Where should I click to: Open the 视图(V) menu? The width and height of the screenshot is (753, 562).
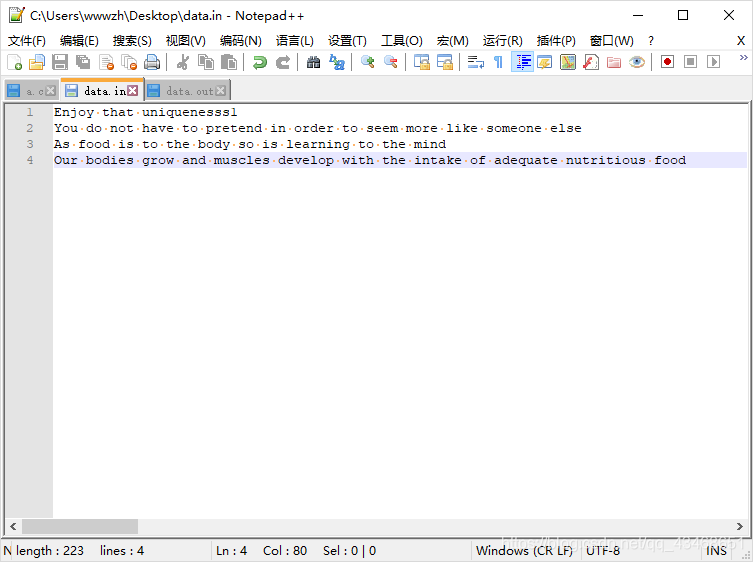[x=185, y=41]
